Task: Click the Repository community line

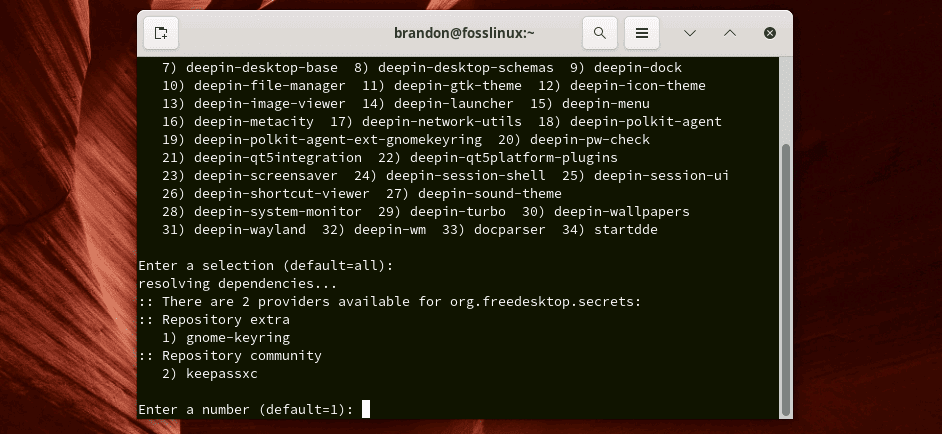Action: pos(230,355)
